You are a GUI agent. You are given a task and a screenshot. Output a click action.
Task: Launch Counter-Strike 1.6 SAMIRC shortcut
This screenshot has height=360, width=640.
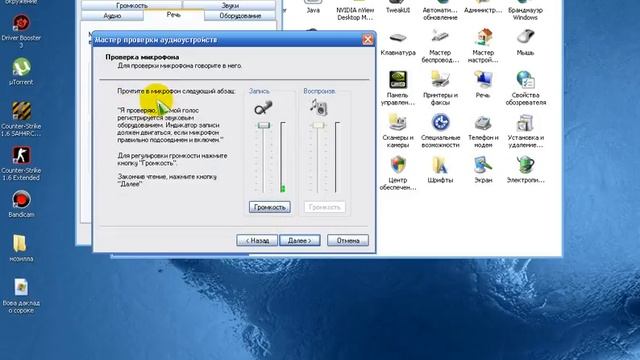click(x=21, y=111)
